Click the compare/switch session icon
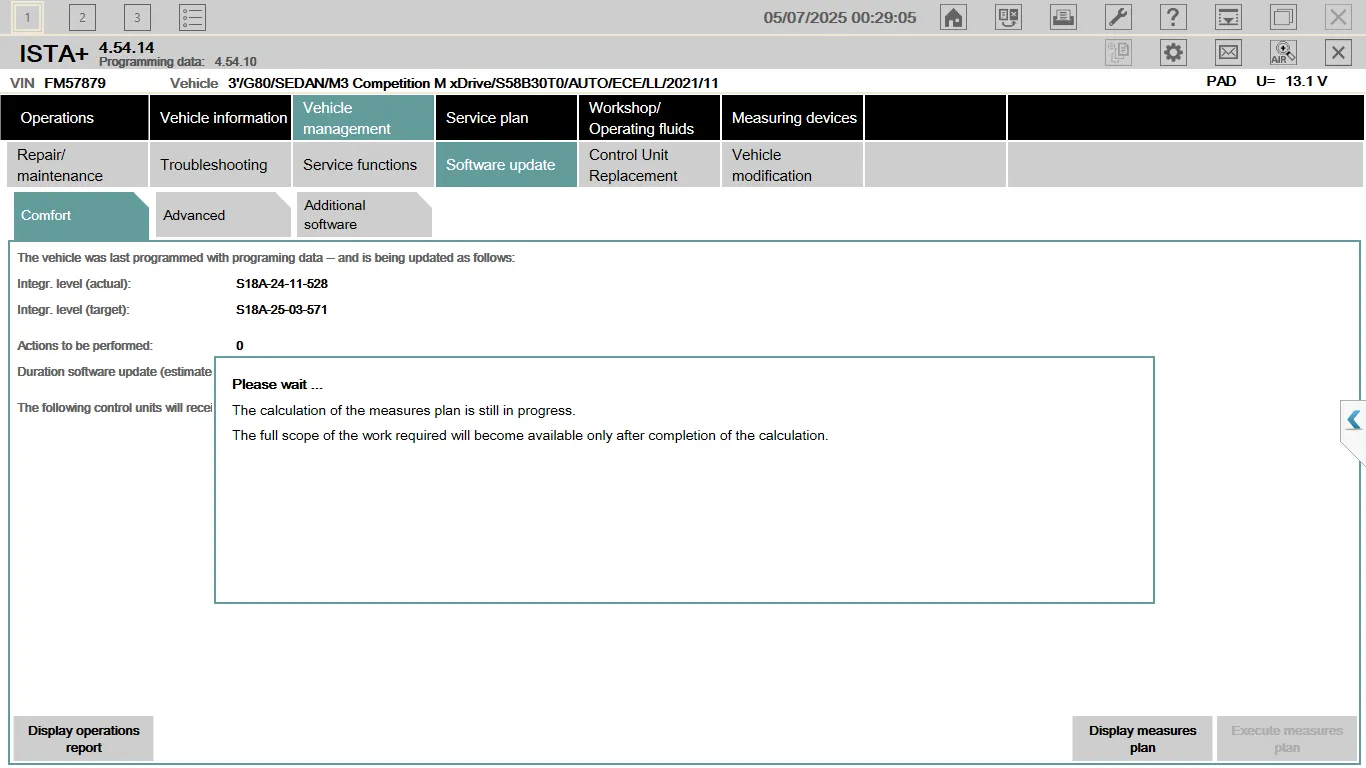Image resolution: width=1366 pixels, height=768 pixels. 1008,17
